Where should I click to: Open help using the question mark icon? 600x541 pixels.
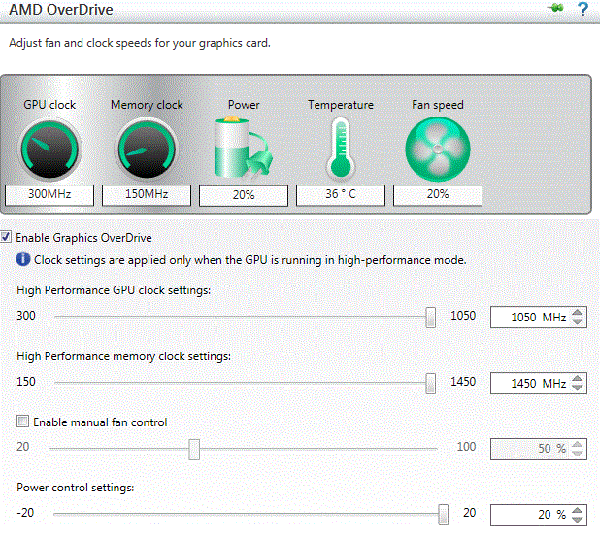pyautogui.click(x=583, y=10)
